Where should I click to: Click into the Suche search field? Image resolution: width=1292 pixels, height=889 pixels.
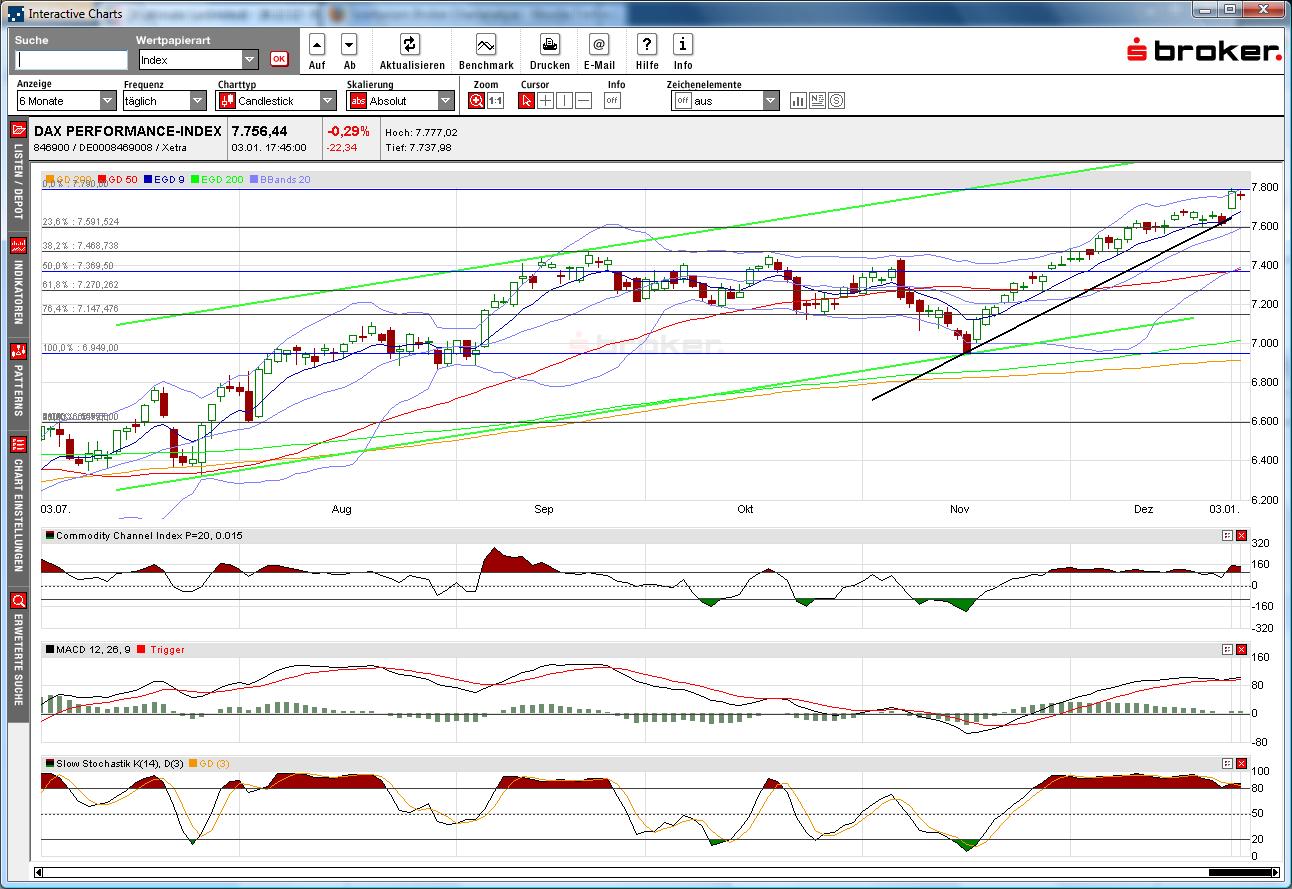tap(71, 60)
